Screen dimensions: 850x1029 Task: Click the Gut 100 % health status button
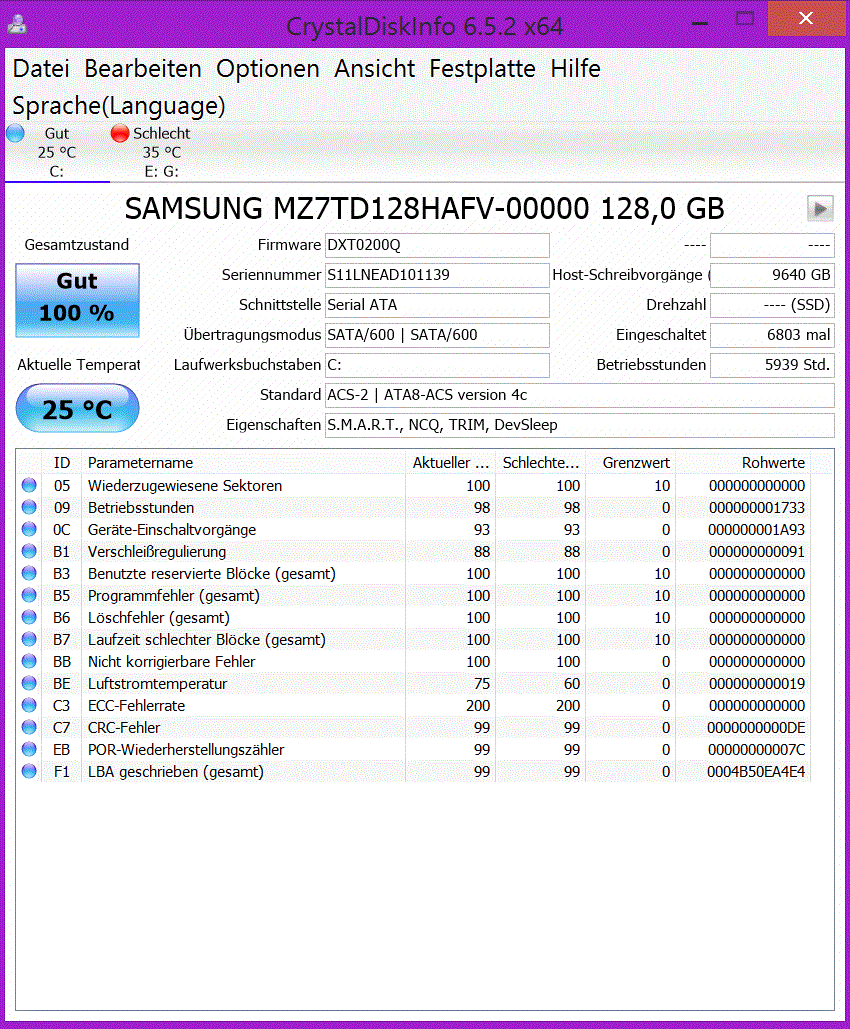[77, 300]
